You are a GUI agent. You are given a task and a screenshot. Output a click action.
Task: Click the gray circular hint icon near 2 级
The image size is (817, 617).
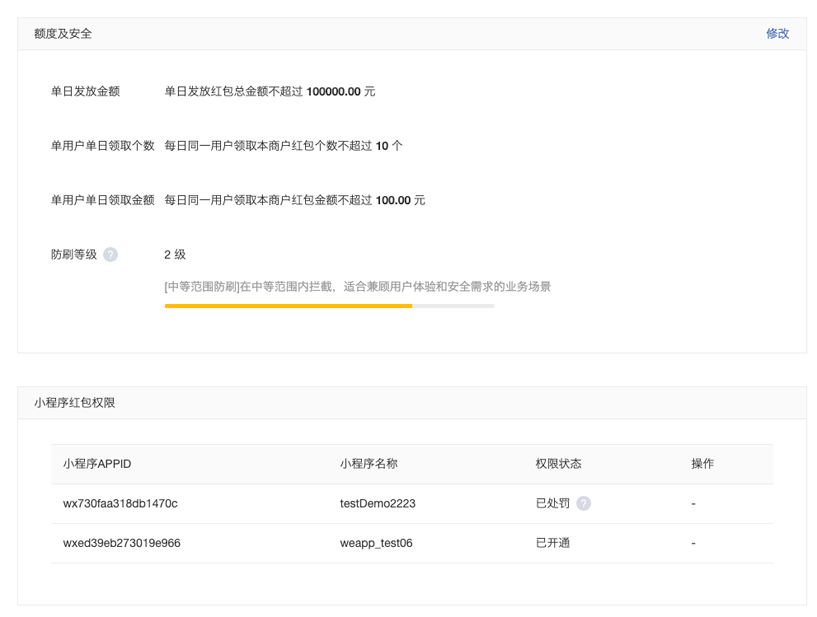coord(110,254)
